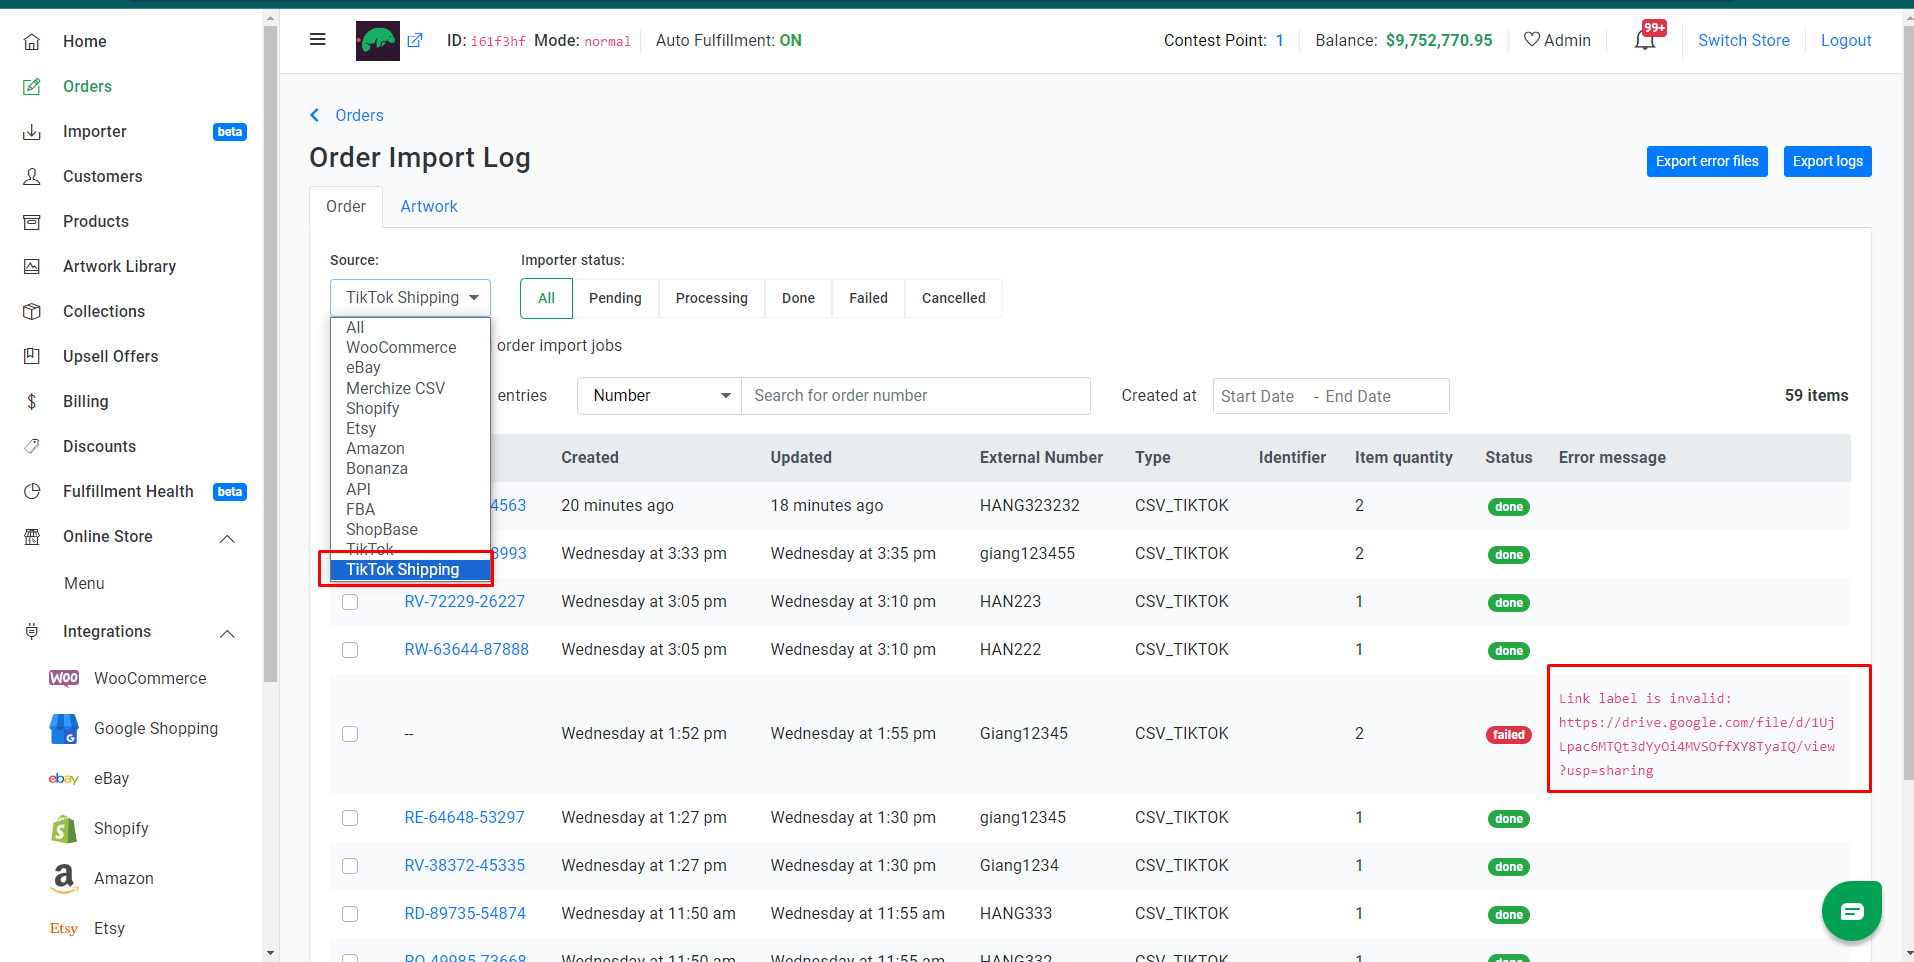Click the Discounts tag icon
Image resolution: width=1914 pixels, height=962 pixels.
32,447
